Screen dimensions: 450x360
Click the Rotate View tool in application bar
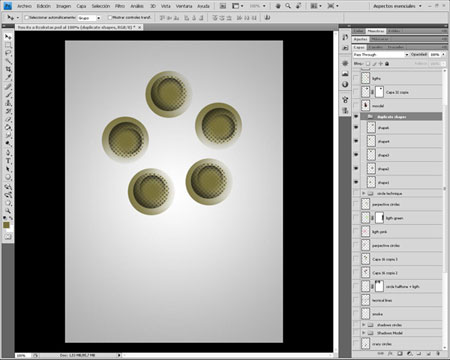pyautogui.click(x=299, y=6)
